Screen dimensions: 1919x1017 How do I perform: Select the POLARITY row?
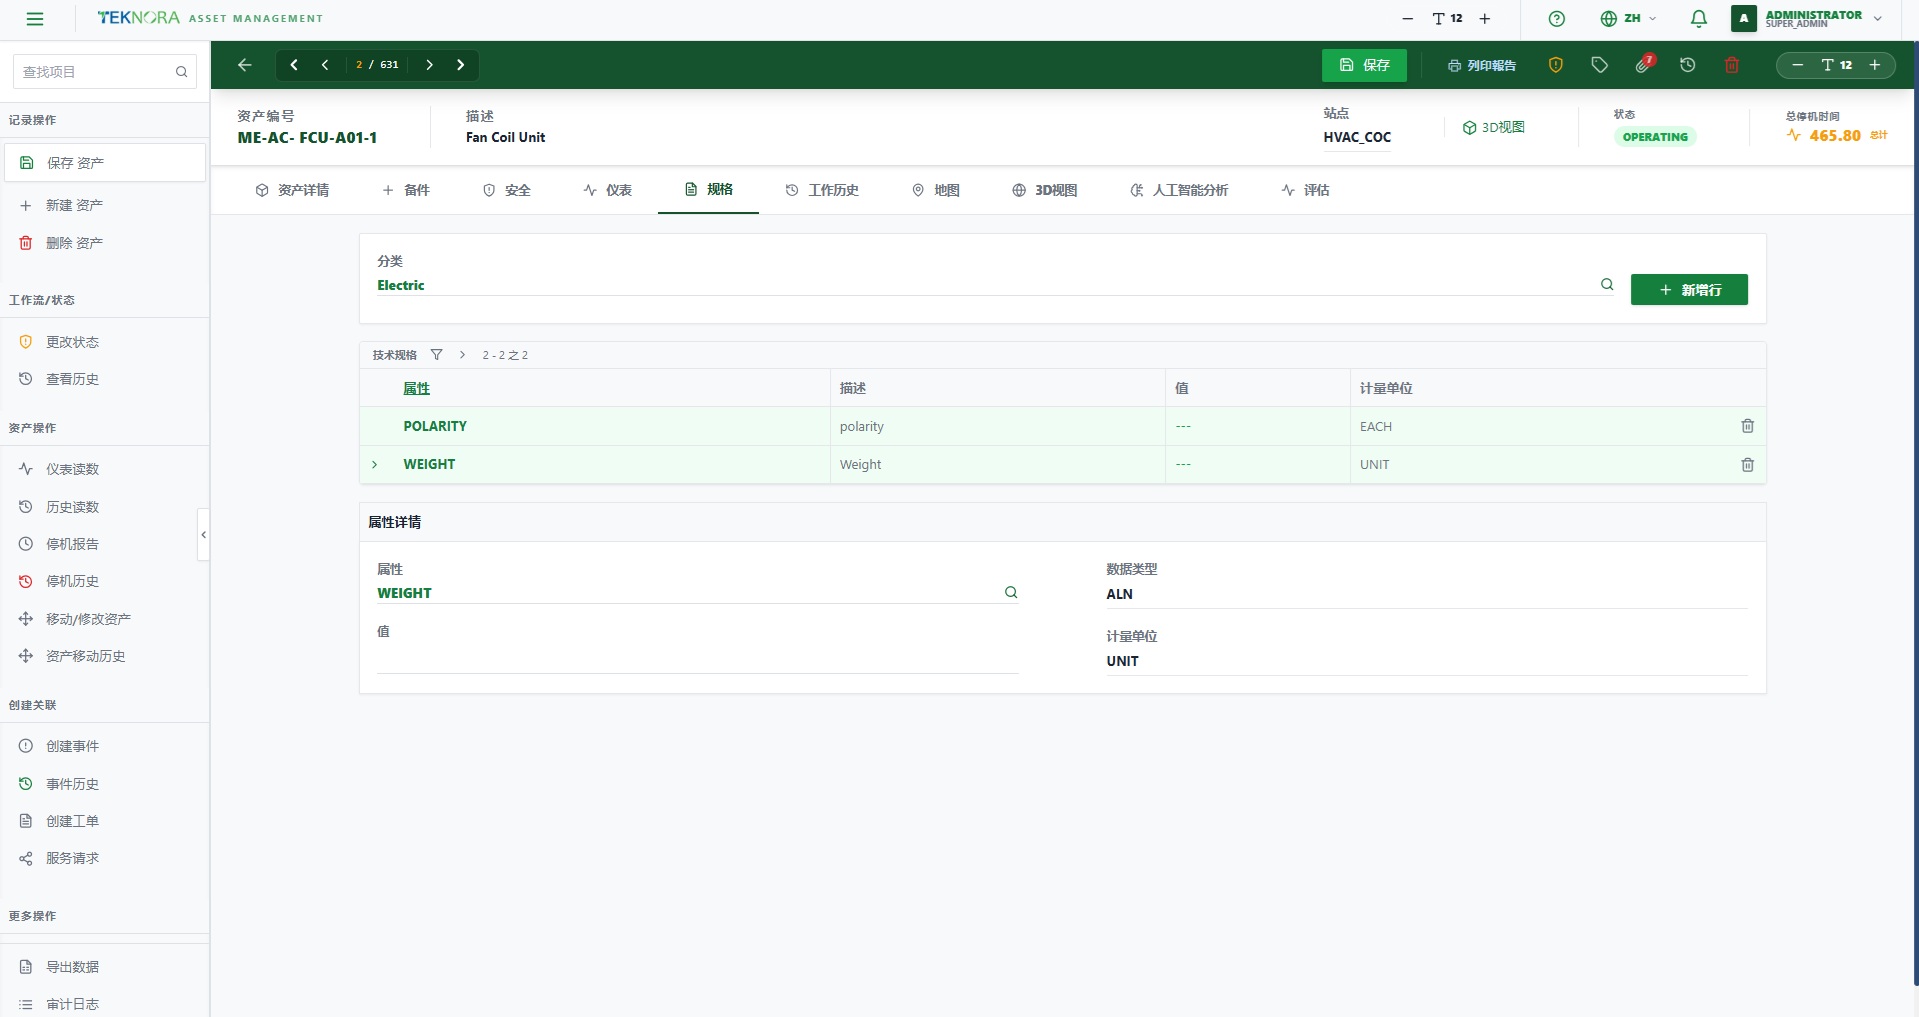coord(1062,426)
